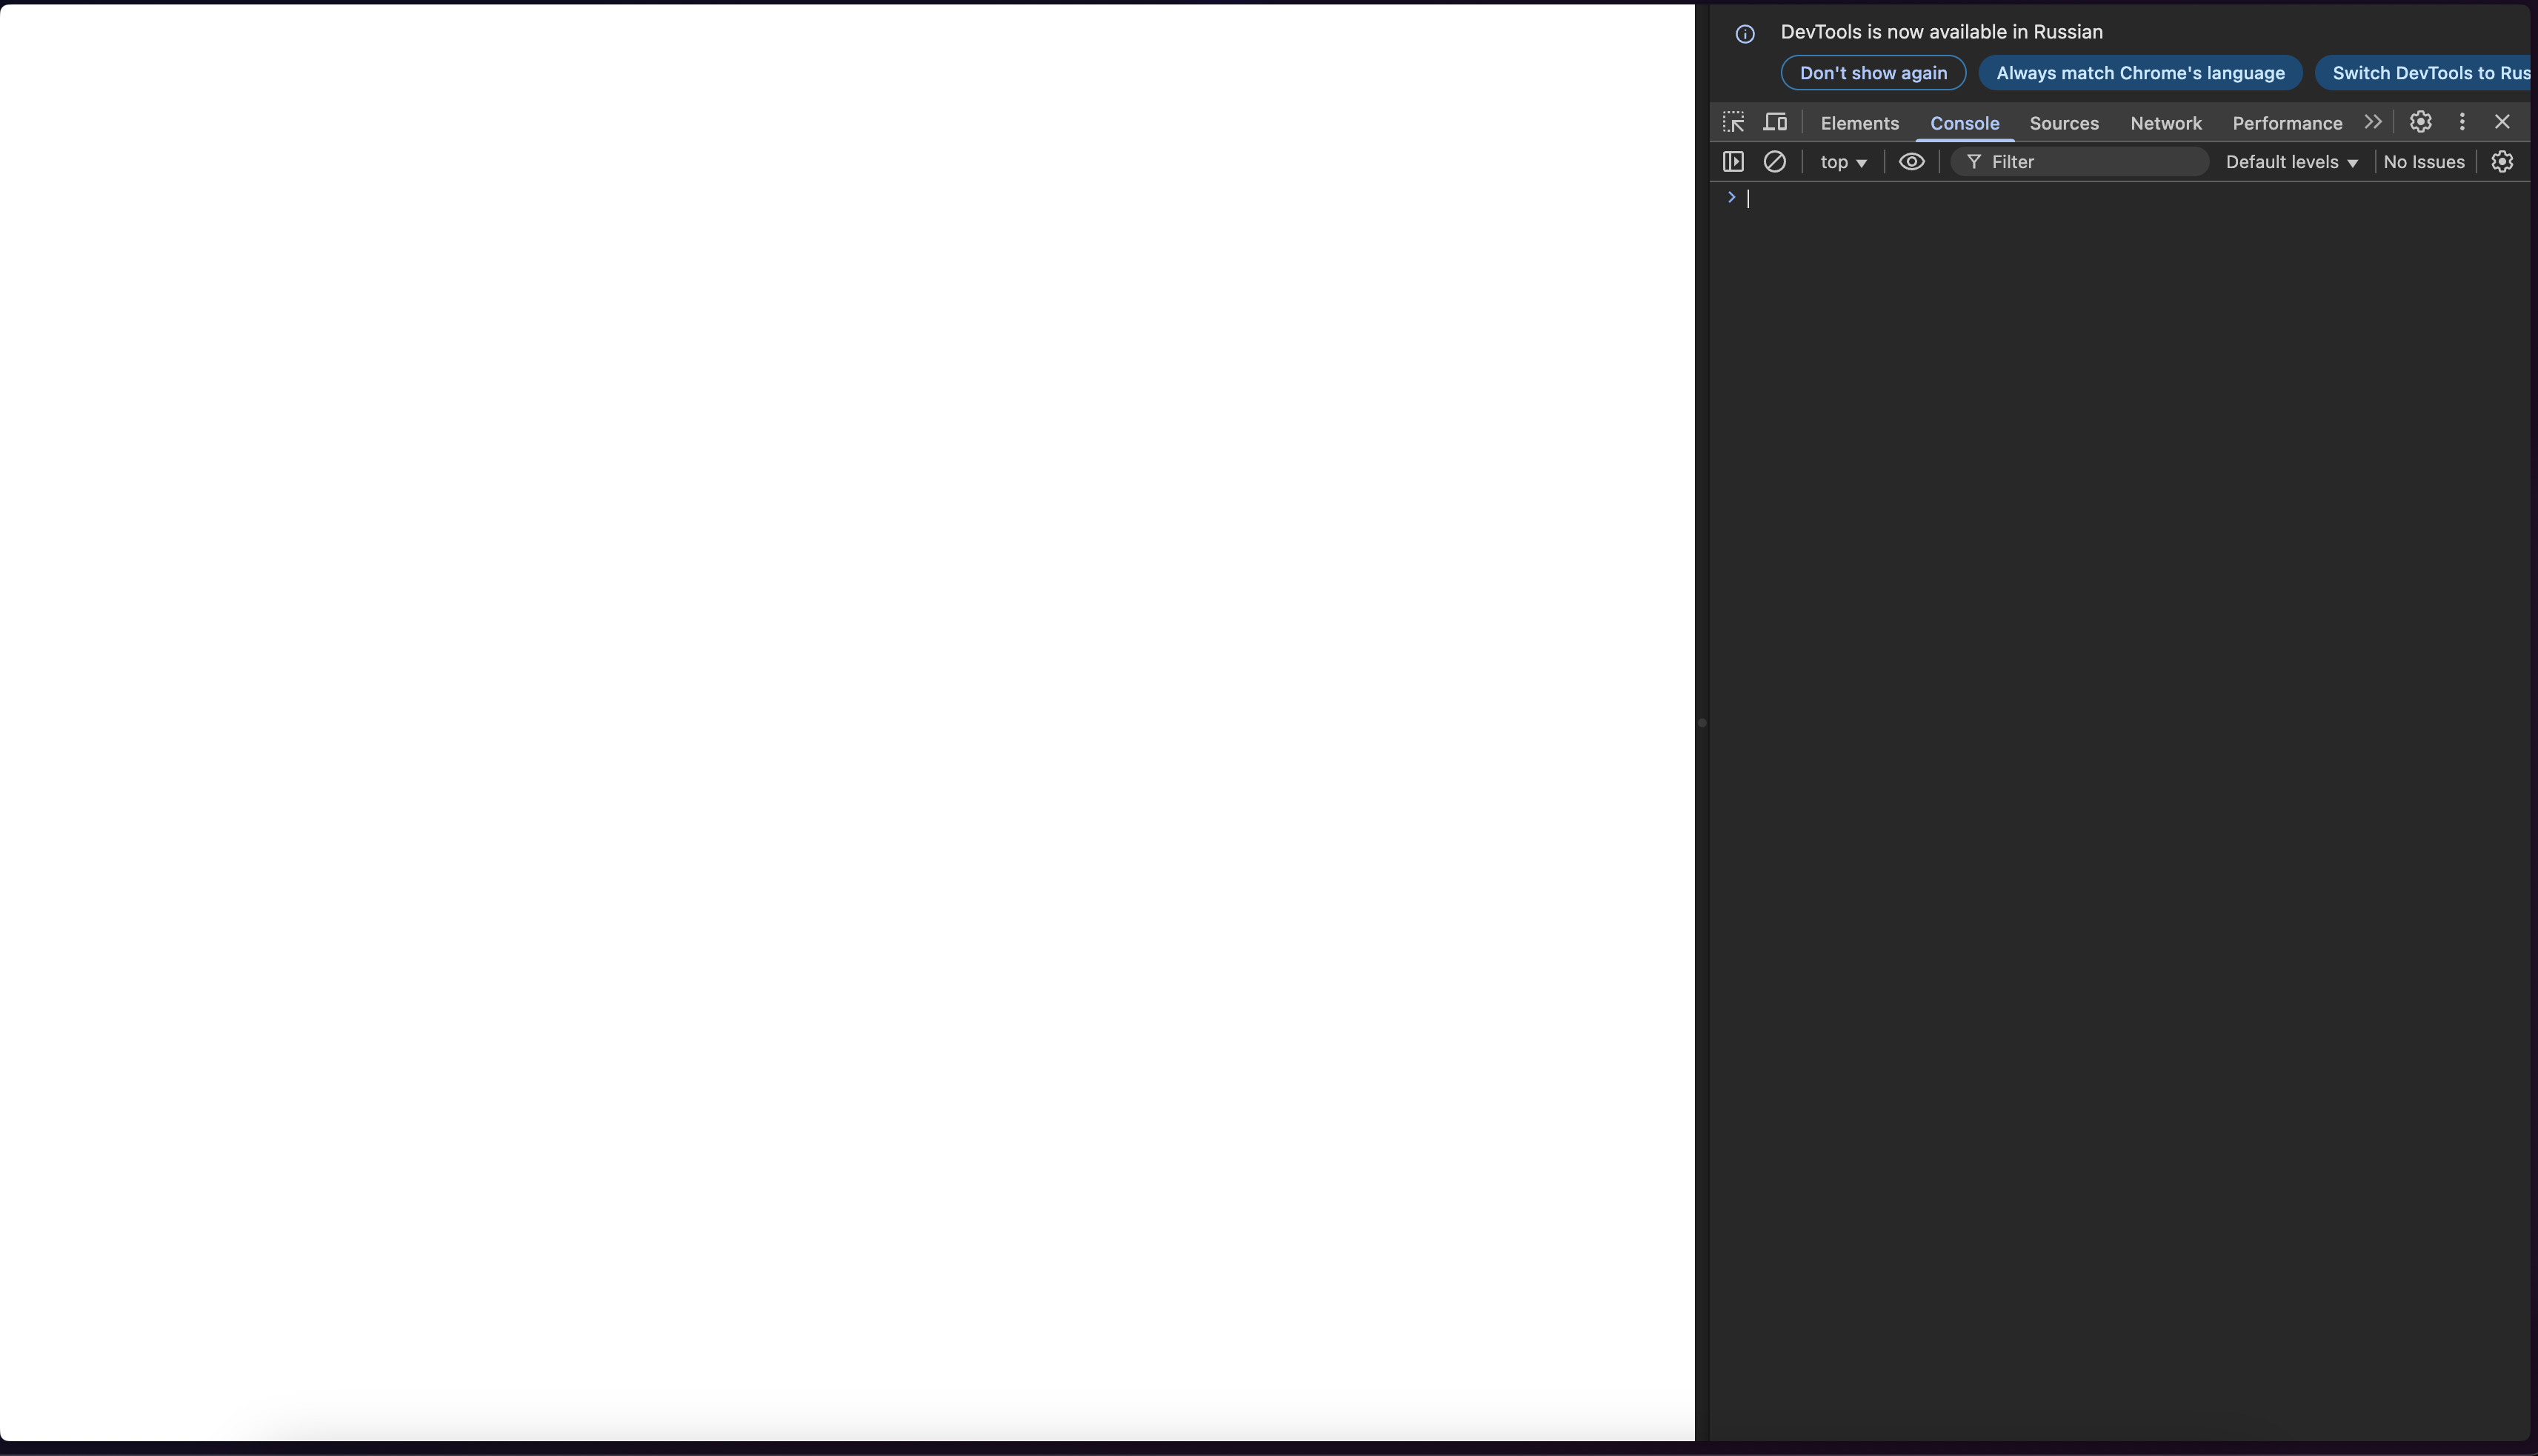Viewport: 2538px width, 1456px height.
Task: Click into the console Filter field
Action: coord(2090,162)
